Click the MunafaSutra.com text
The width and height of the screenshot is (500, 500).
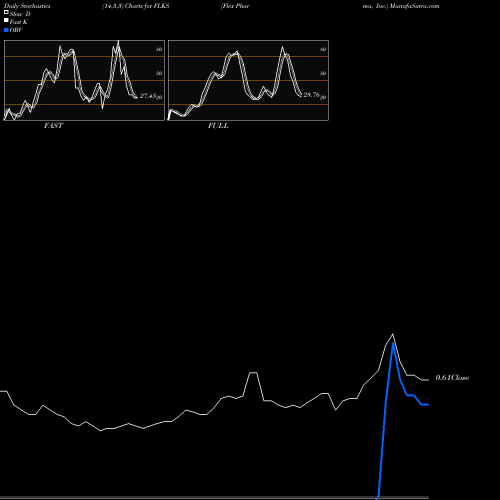click(414, 6)
